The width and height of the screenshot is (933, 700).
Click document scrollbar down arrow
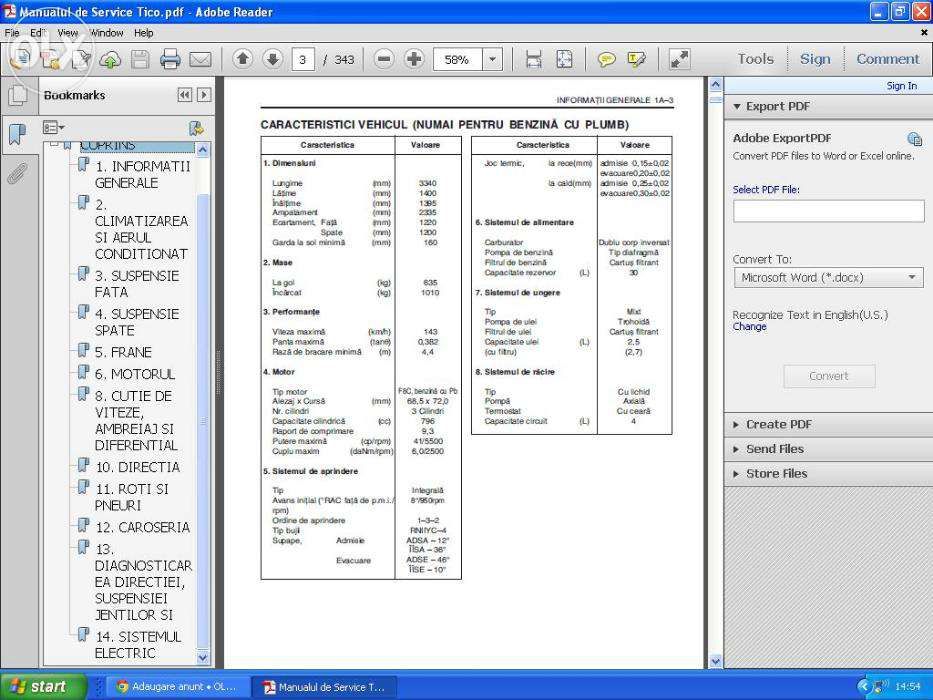(x=715, y=661)
